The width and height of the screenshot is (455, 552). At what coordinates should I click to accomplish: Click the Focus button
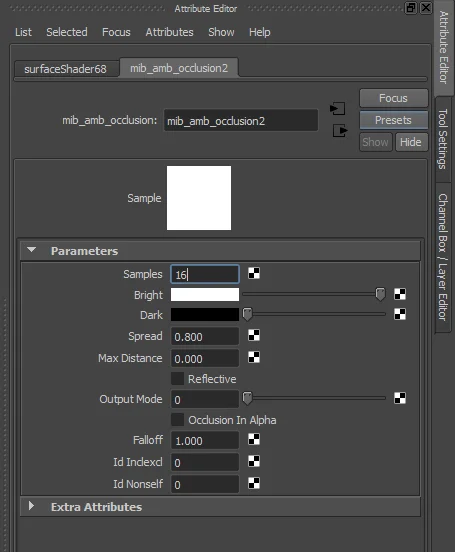393,98
